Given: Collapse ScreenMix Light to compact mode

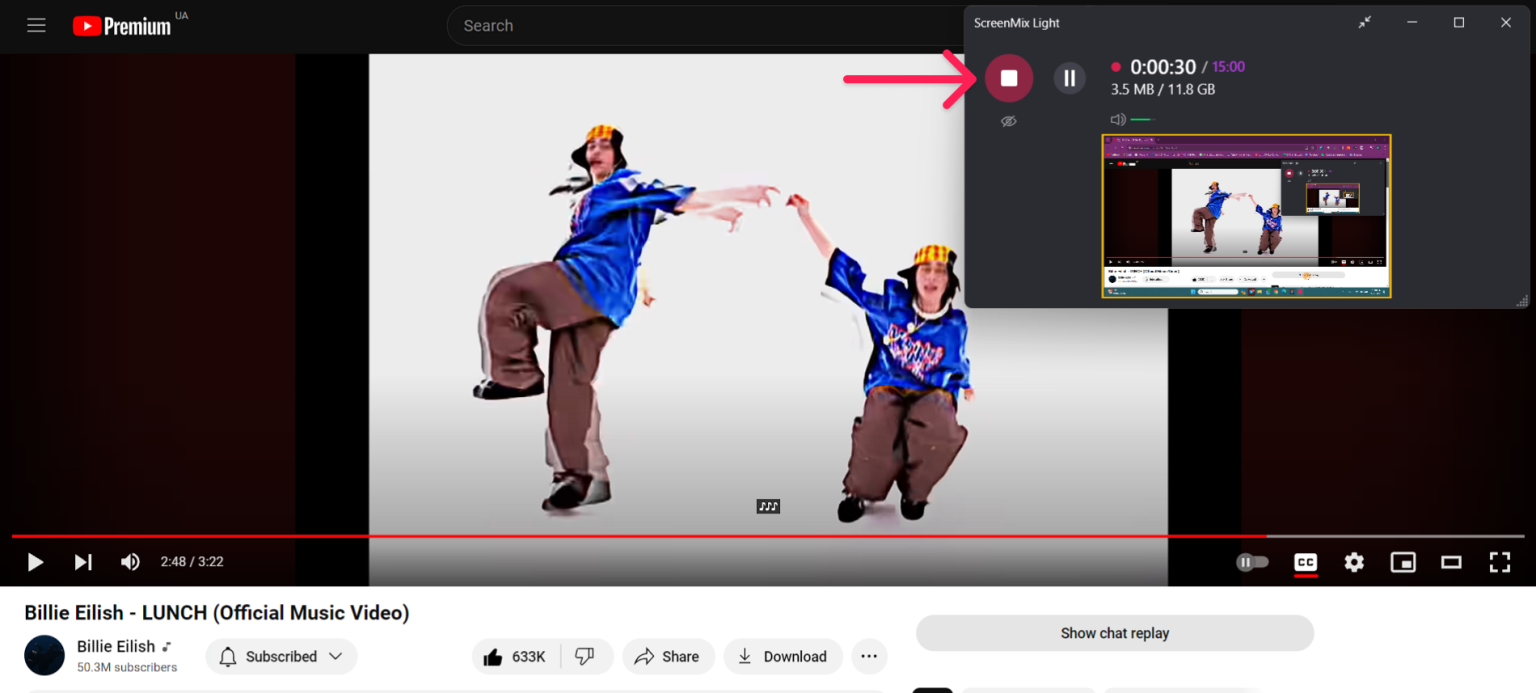Looking at the screenshot, I should [x=1365, y=21].
